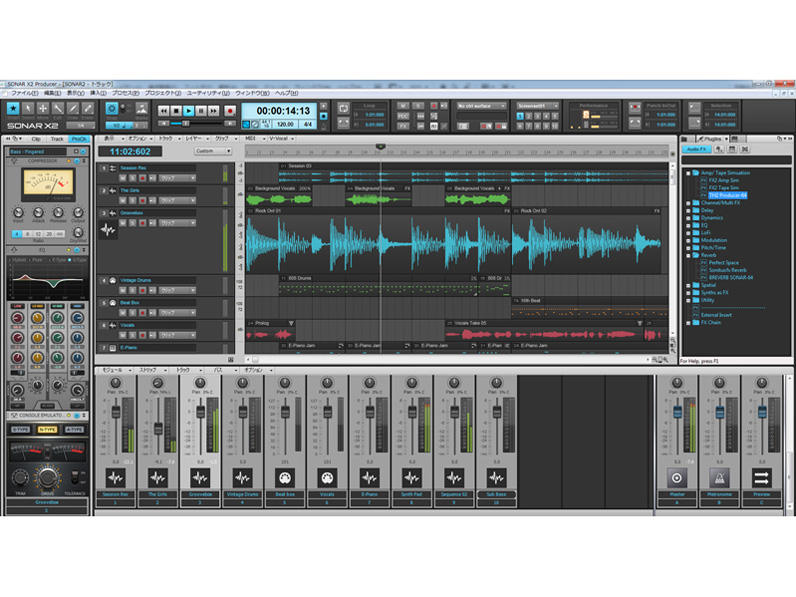Toggle the Loop on/off icon

coord(344,108)
